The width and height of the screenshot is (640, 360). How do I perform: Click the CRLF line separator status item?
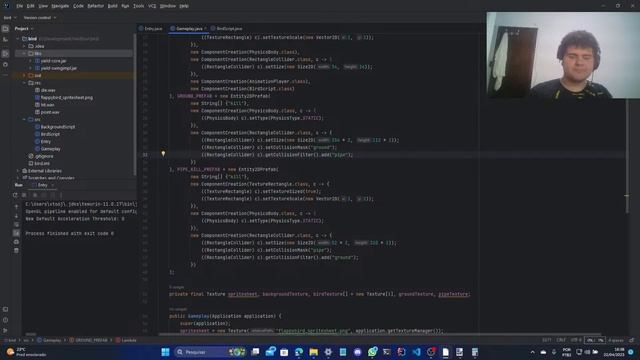pos(561,340)
